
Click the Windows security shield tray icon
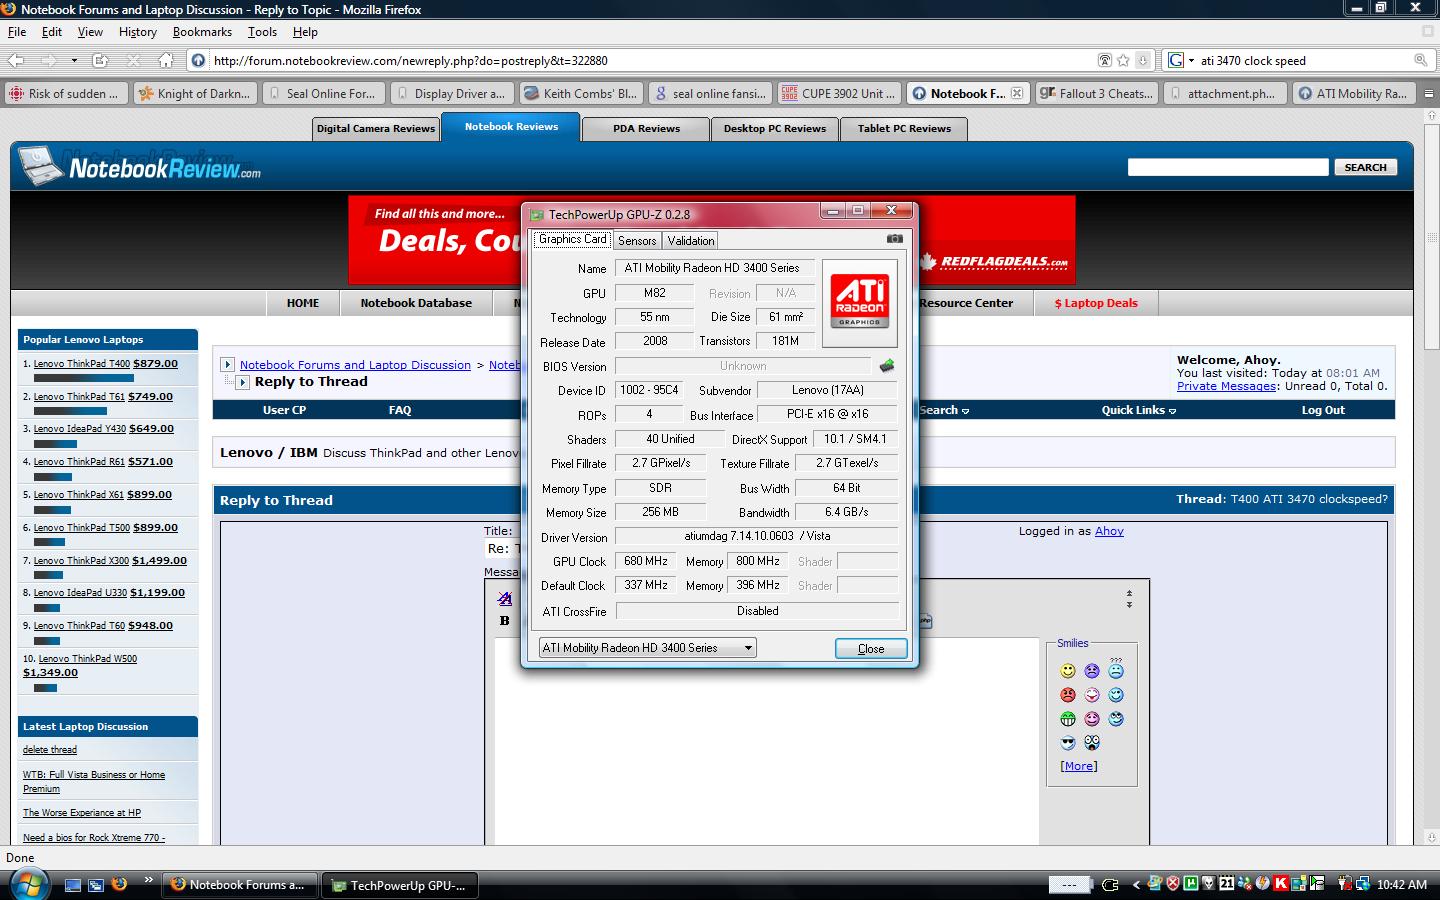pos(1173,884)
